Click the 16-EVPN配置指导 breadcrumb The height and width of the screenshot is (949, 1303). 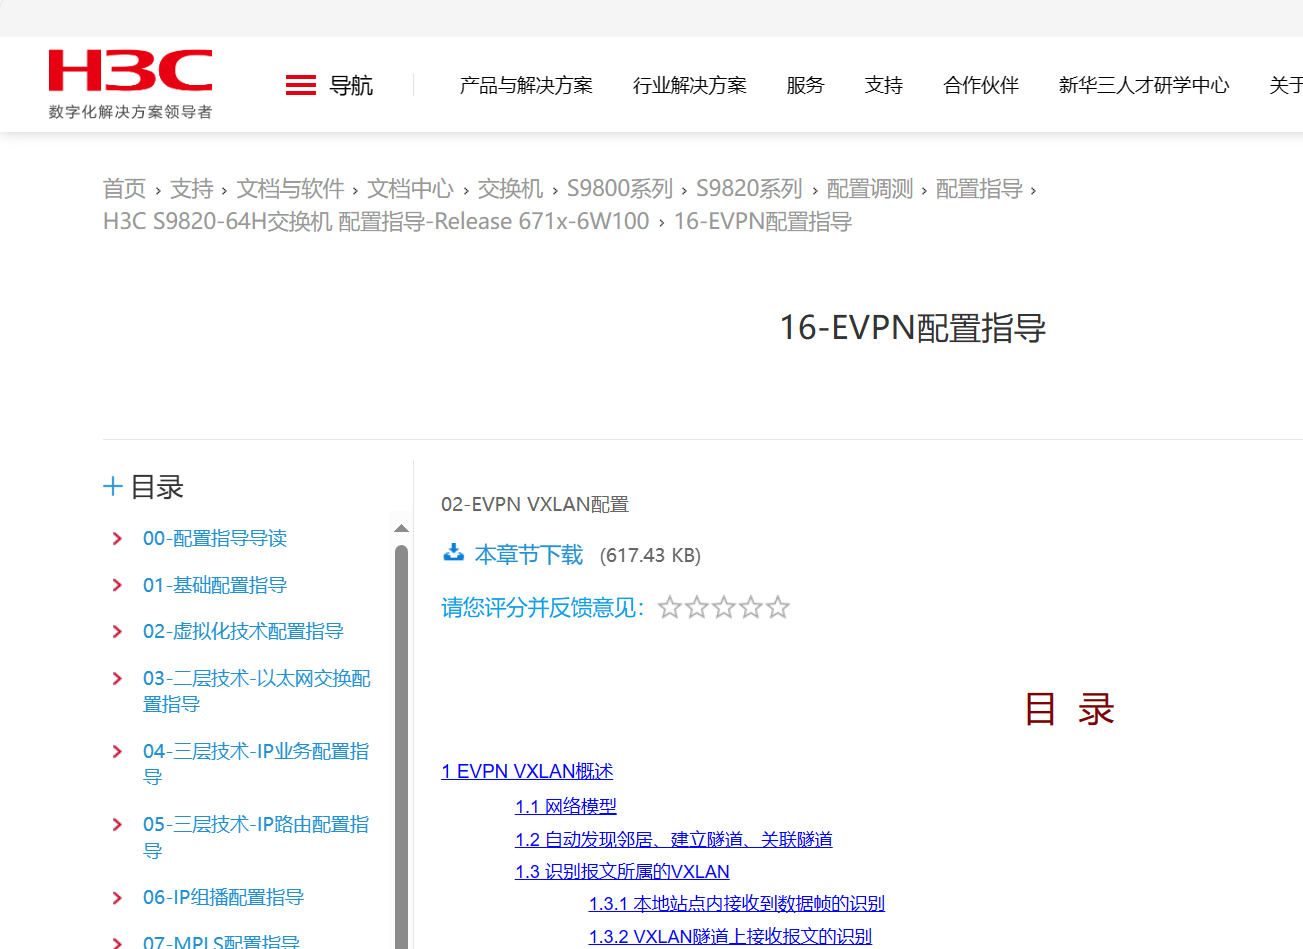coord(763,222)
